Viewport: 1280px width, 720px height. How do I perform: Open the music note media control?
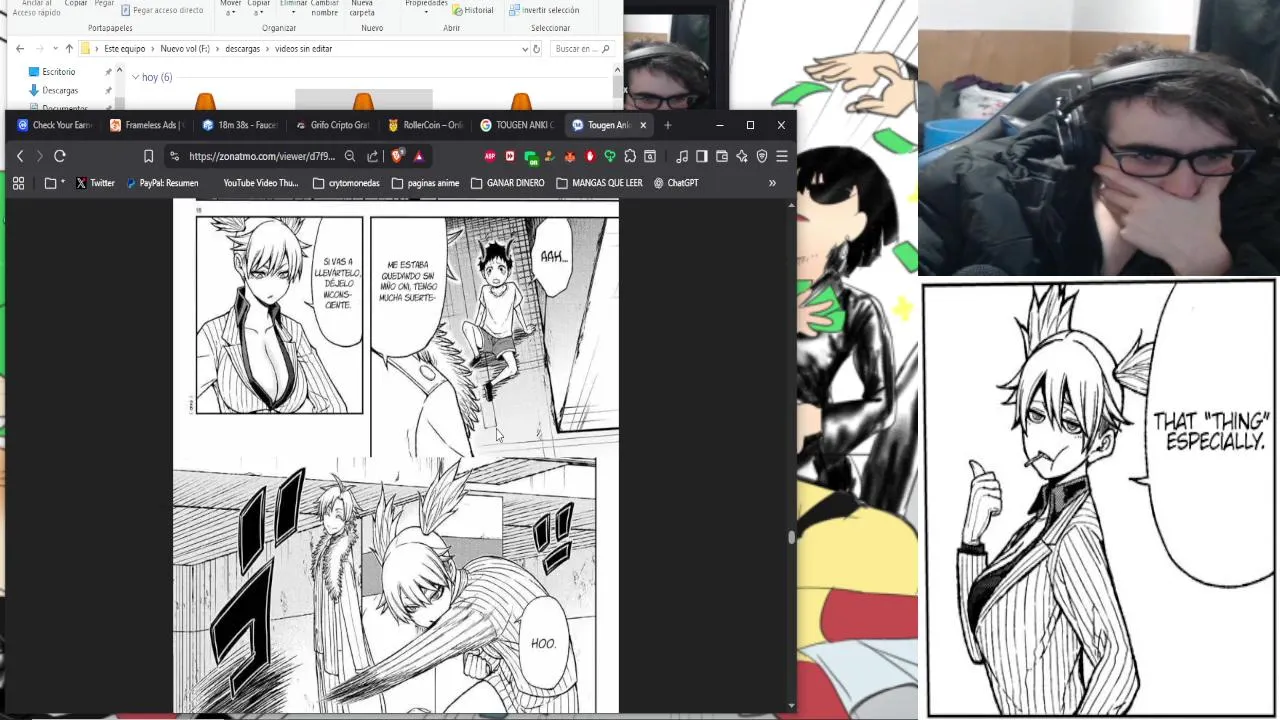[x=682, y=156]
